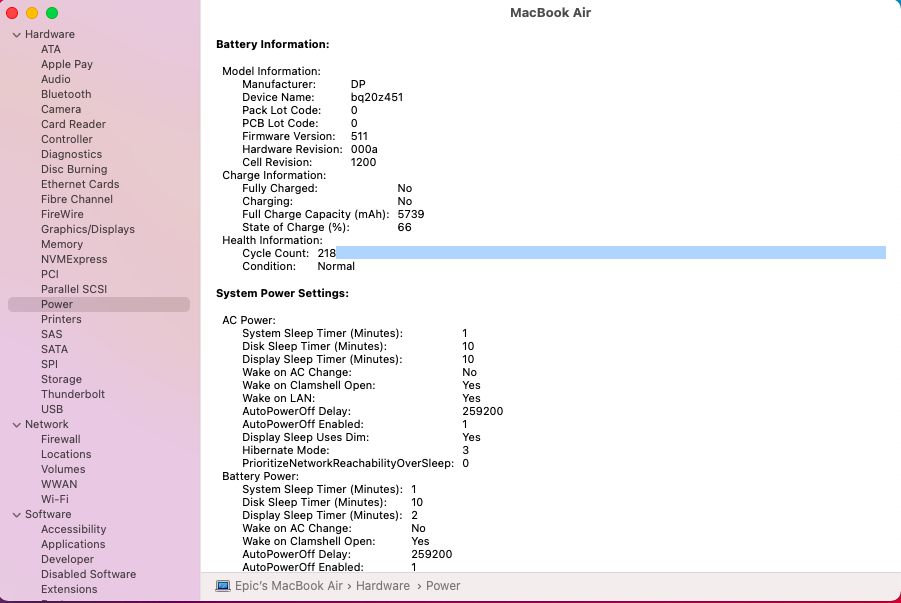The image size is (901, 603).
Task: Select Bluetooth in the sidebar
Action: pos(66,94)
